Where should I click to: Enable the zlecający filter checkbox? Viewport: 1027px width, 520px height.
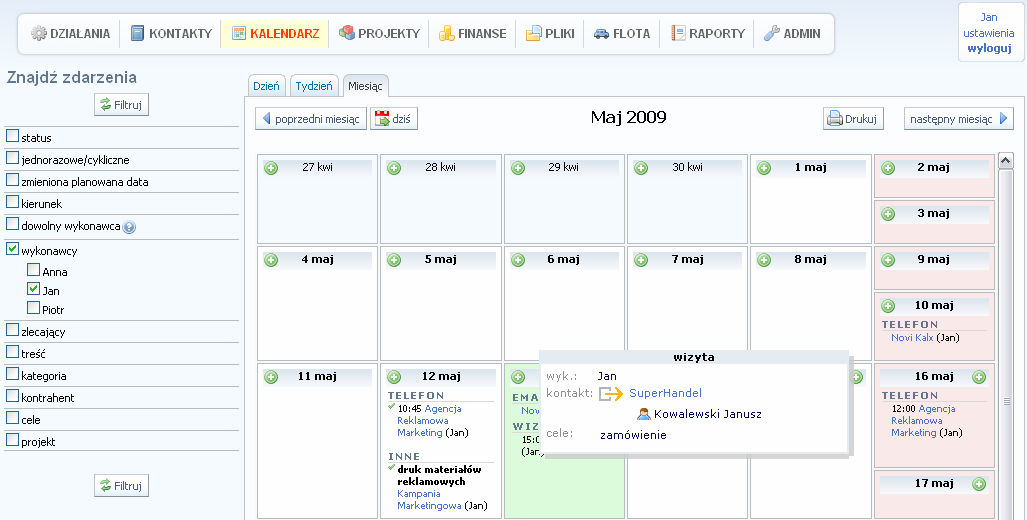12,330
